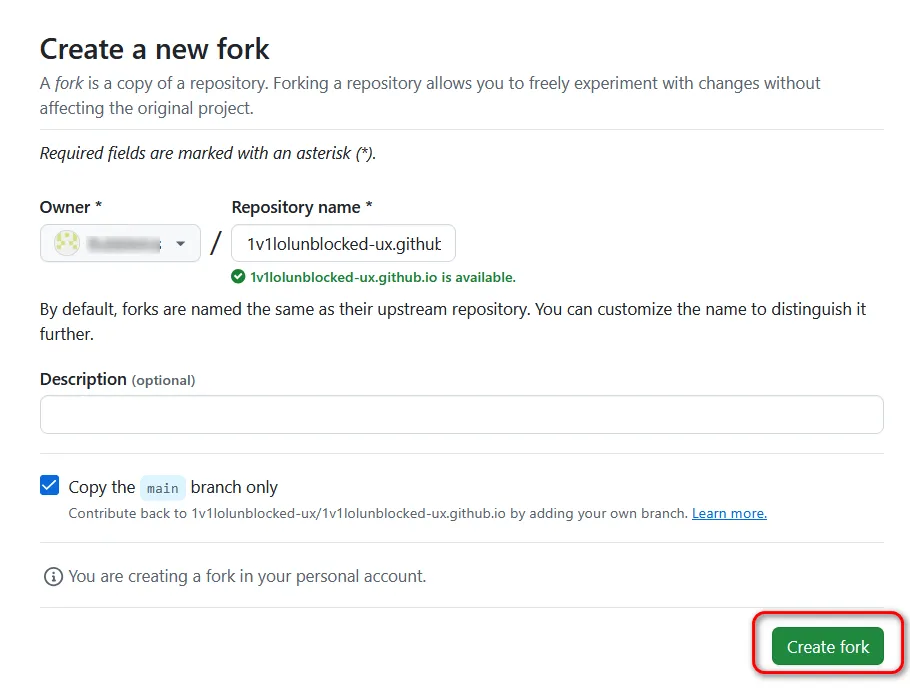Click the asterisk next to Owner label
The height and width of the screenshot is (691, 910).
click(x=97, y=207)
